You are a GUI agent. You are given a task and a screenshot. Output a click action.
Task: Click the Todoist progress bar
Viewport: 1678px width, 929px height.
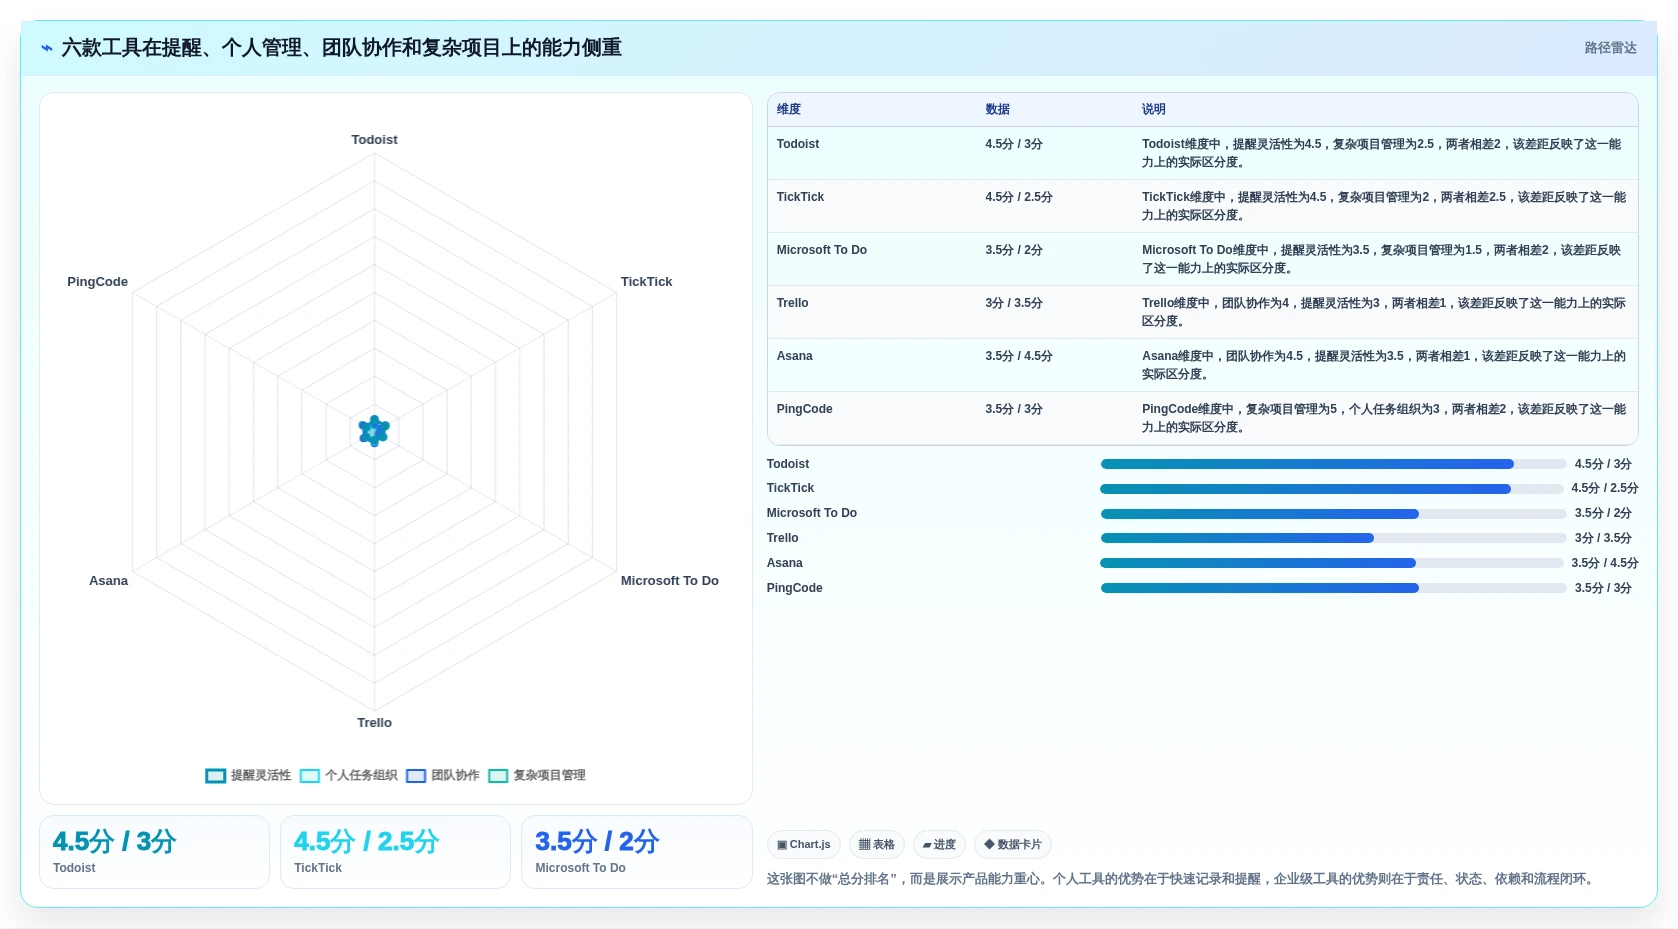click(1333, 464)
